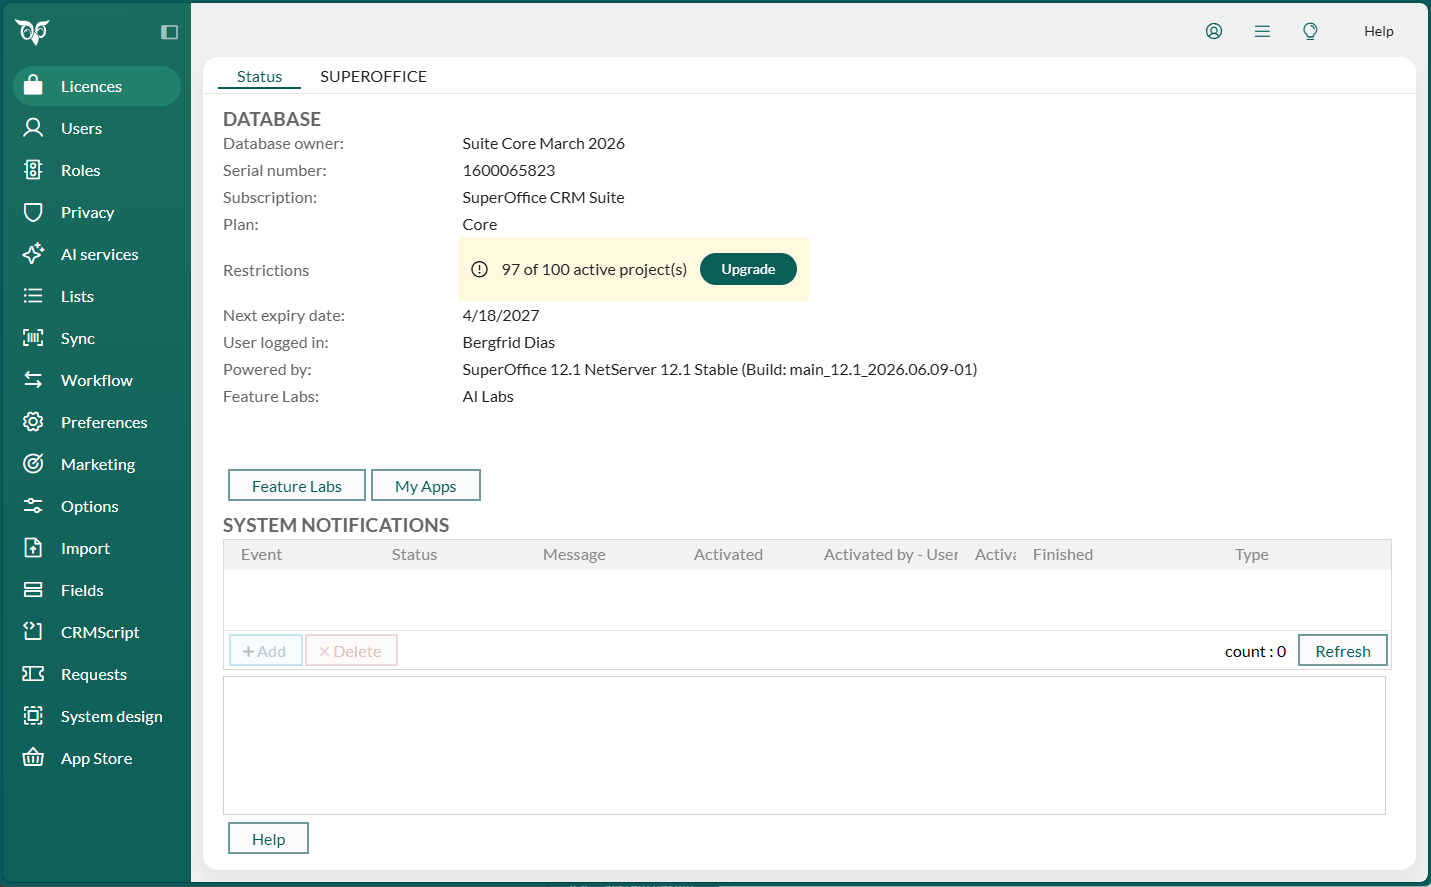This screenshot has height=887, width=1431.
Task: Click the Options sliders icon
Action: click(x=33, y=506)
